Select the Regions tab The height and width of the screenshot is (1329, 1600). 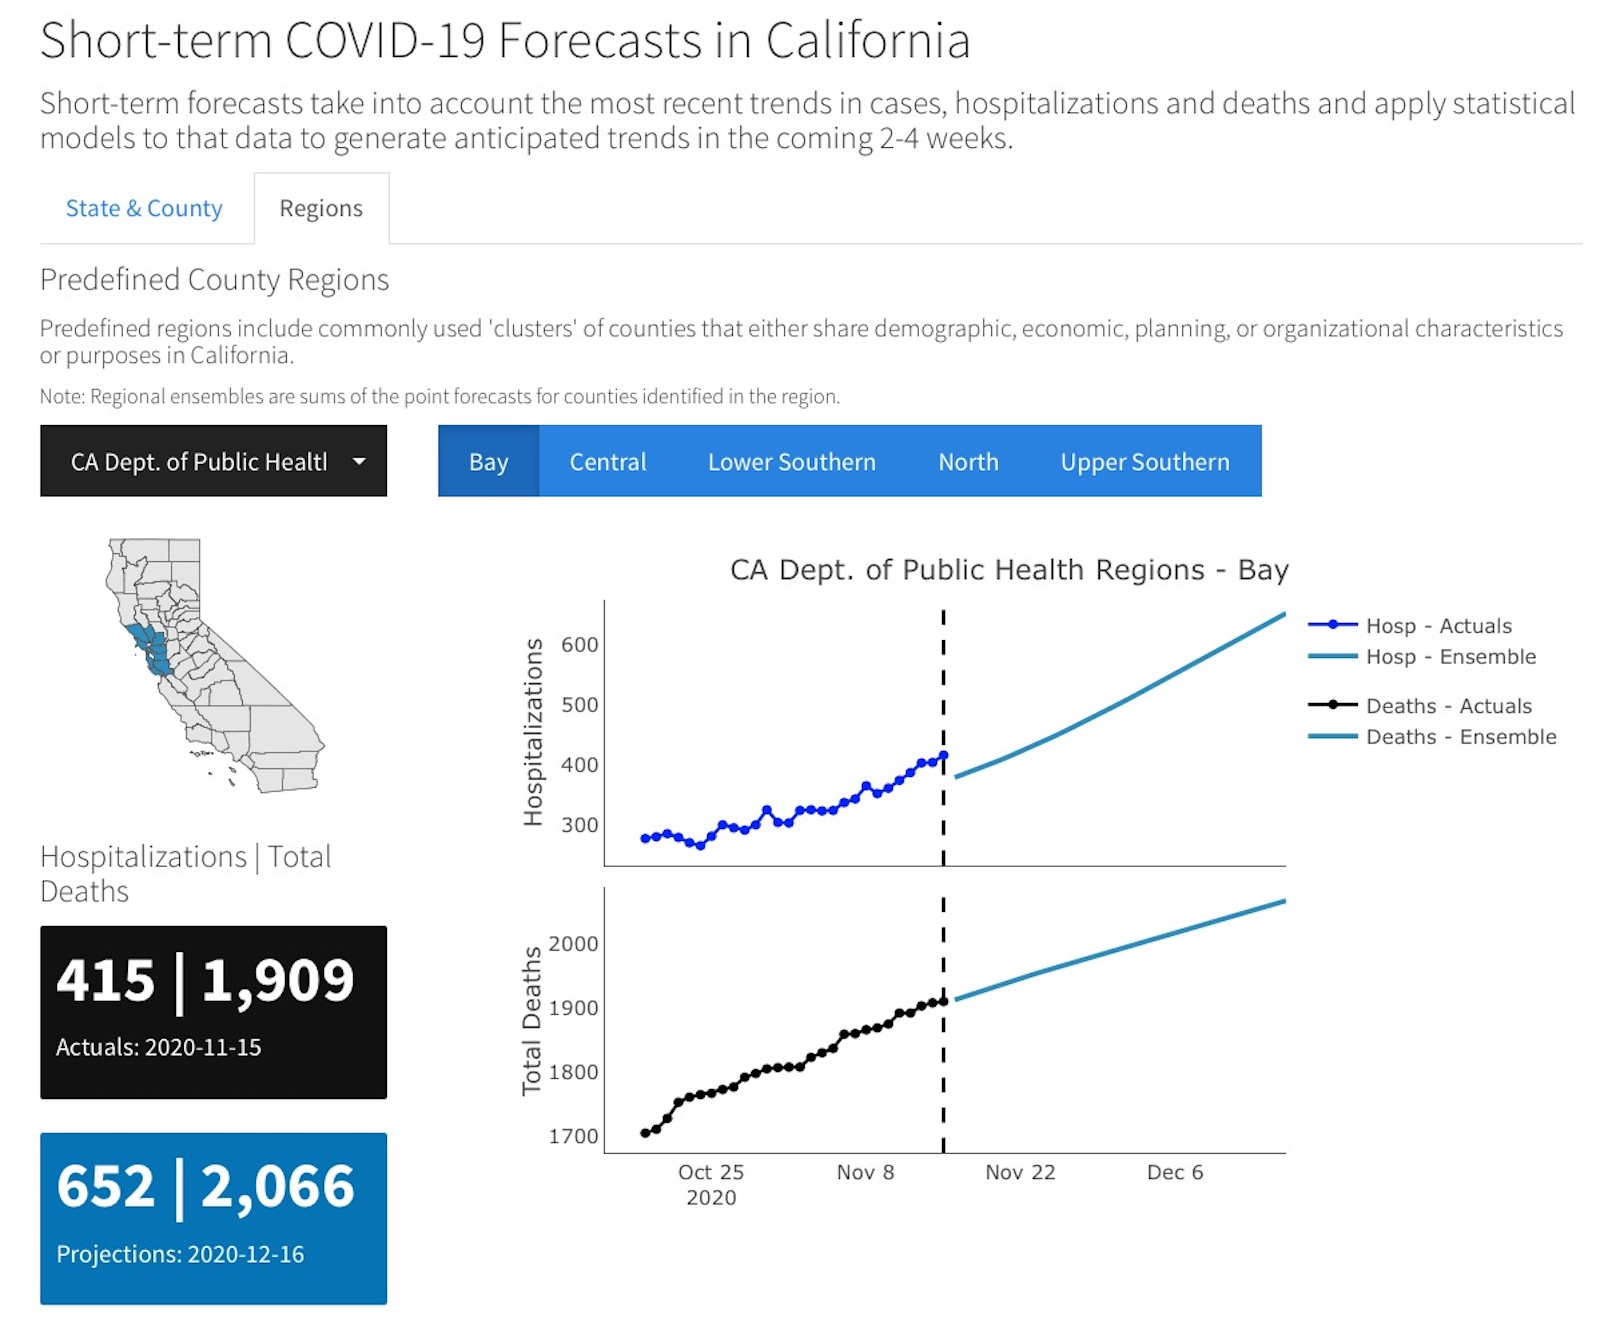click(321, 208)
